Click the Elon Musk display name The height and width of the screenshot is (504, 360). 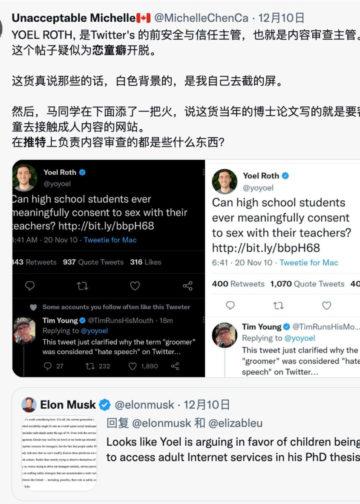(x=68, y=405)
